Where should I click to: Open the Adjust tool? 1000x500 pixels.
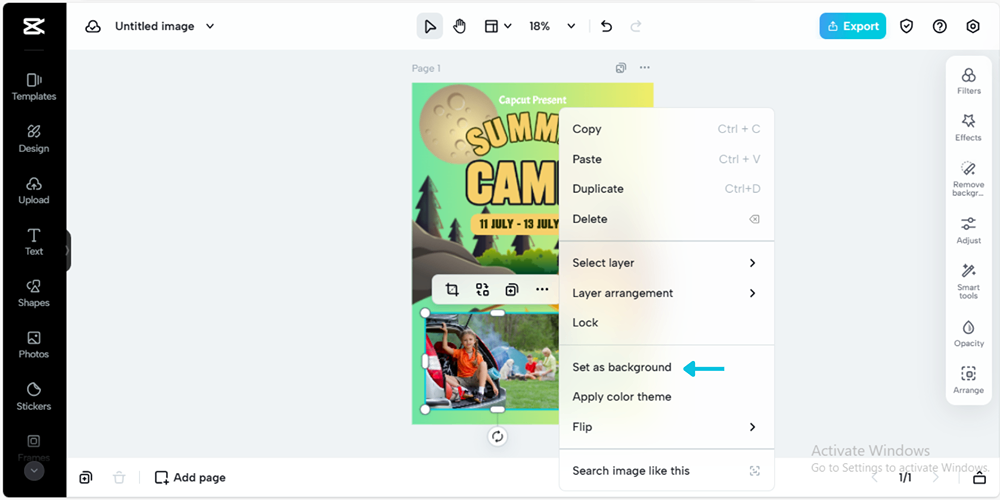968,230
